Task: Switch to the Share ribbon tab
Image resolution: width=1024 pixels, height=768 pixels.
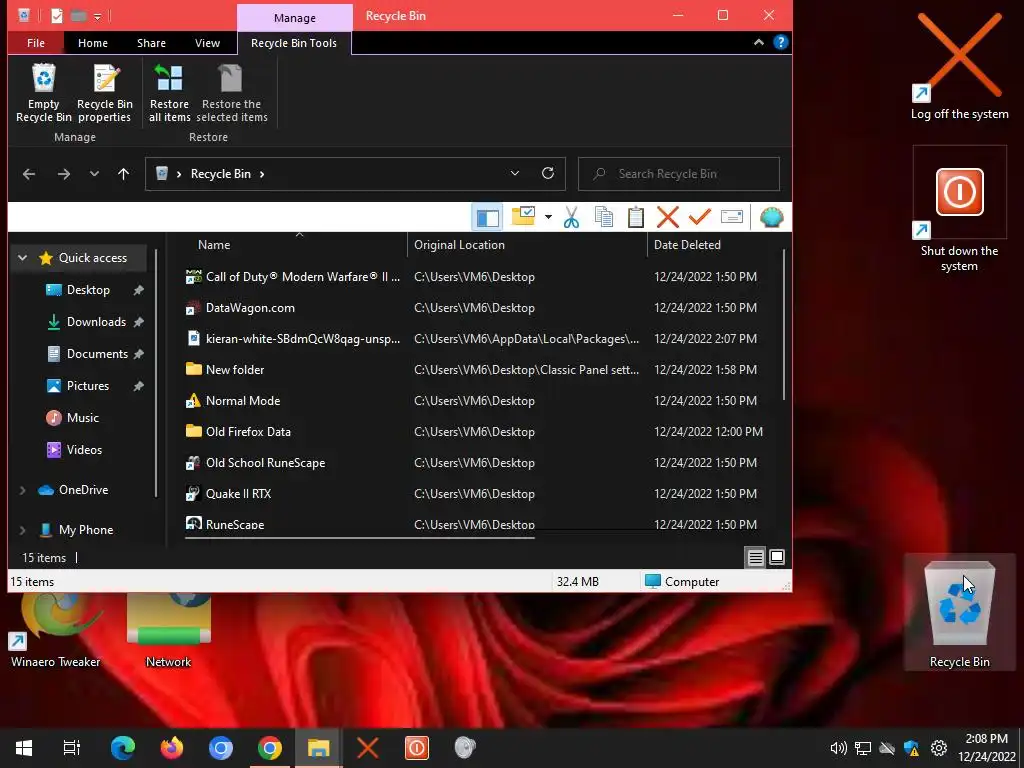Action: tap(152, 43)
